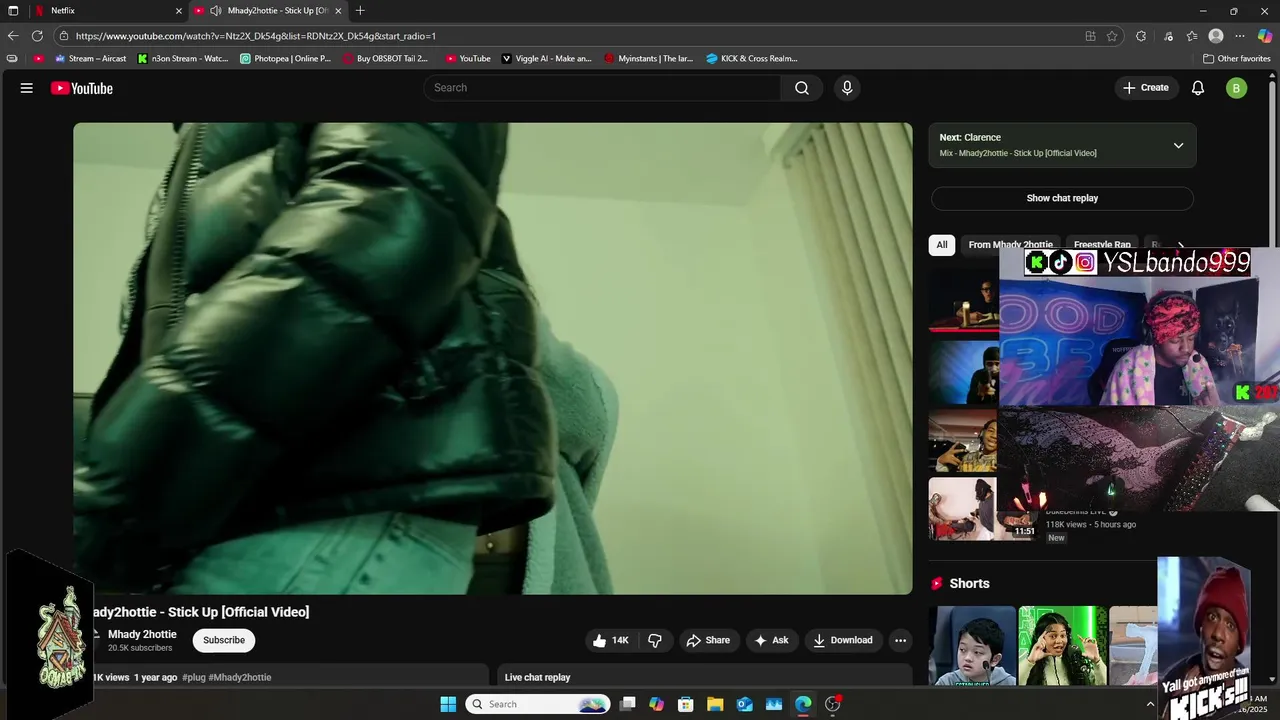
Task: Click the Share button
Action: (708, 640)
